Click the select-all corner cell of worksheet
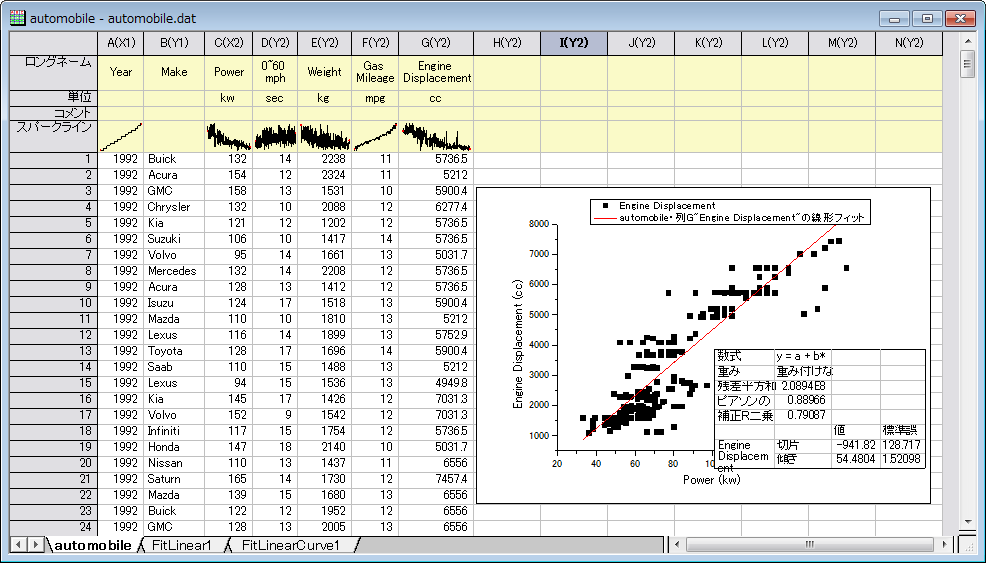Image resolution: width=986 pixels, height=563 pixels. (x=53, y=43)
